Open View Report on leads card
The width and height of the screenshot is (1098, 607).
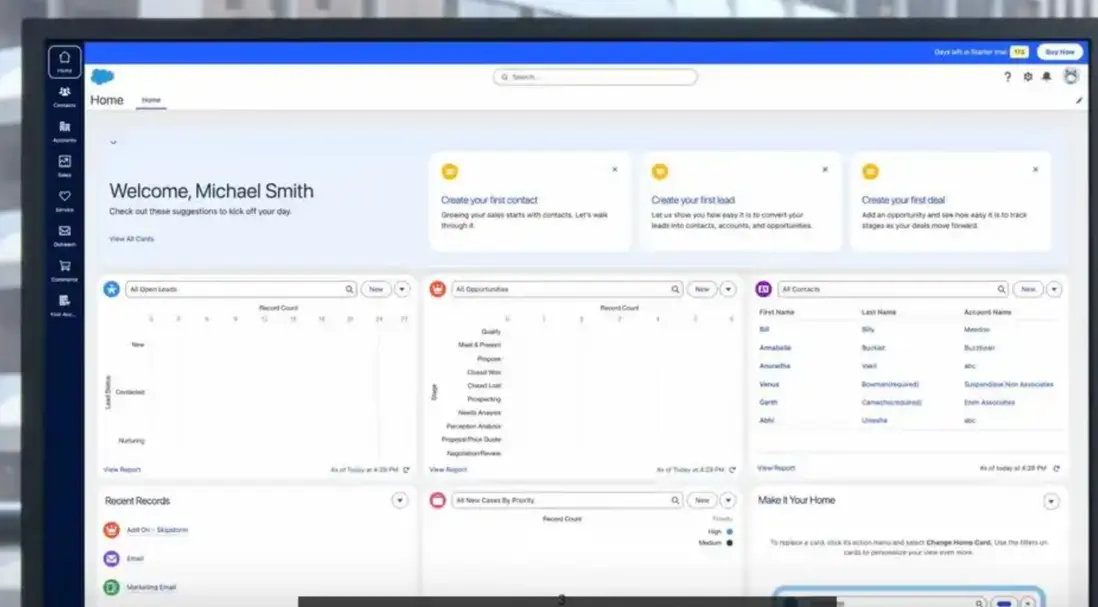122,470
